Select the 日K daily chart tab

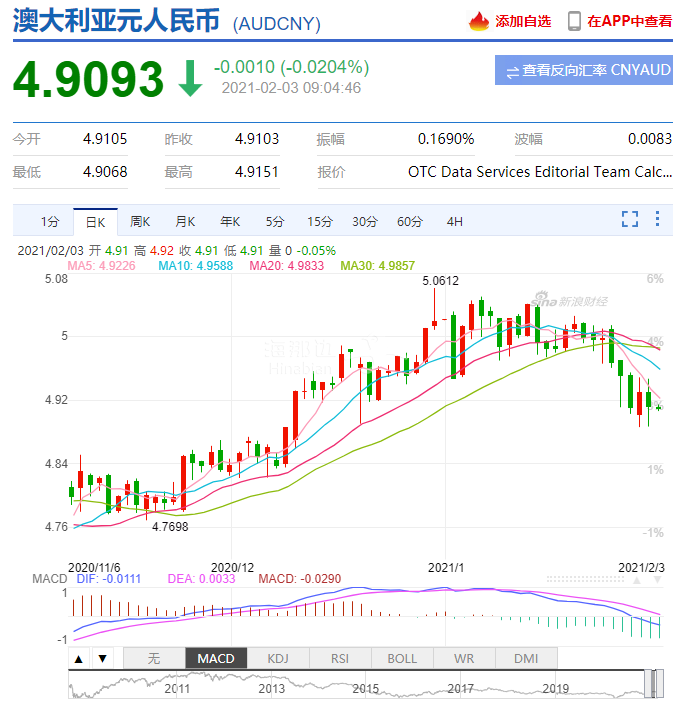[x=95, y=221]
